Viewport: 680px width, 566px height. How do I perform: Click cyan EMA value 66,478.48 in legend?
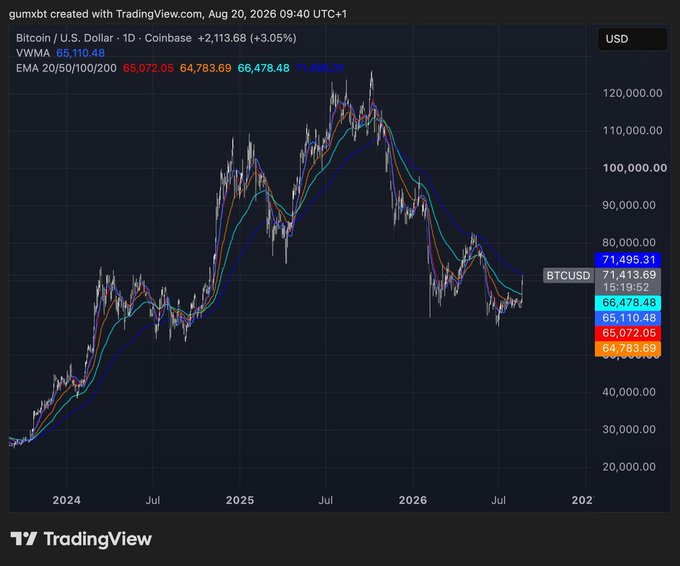(x=263, y=68)
